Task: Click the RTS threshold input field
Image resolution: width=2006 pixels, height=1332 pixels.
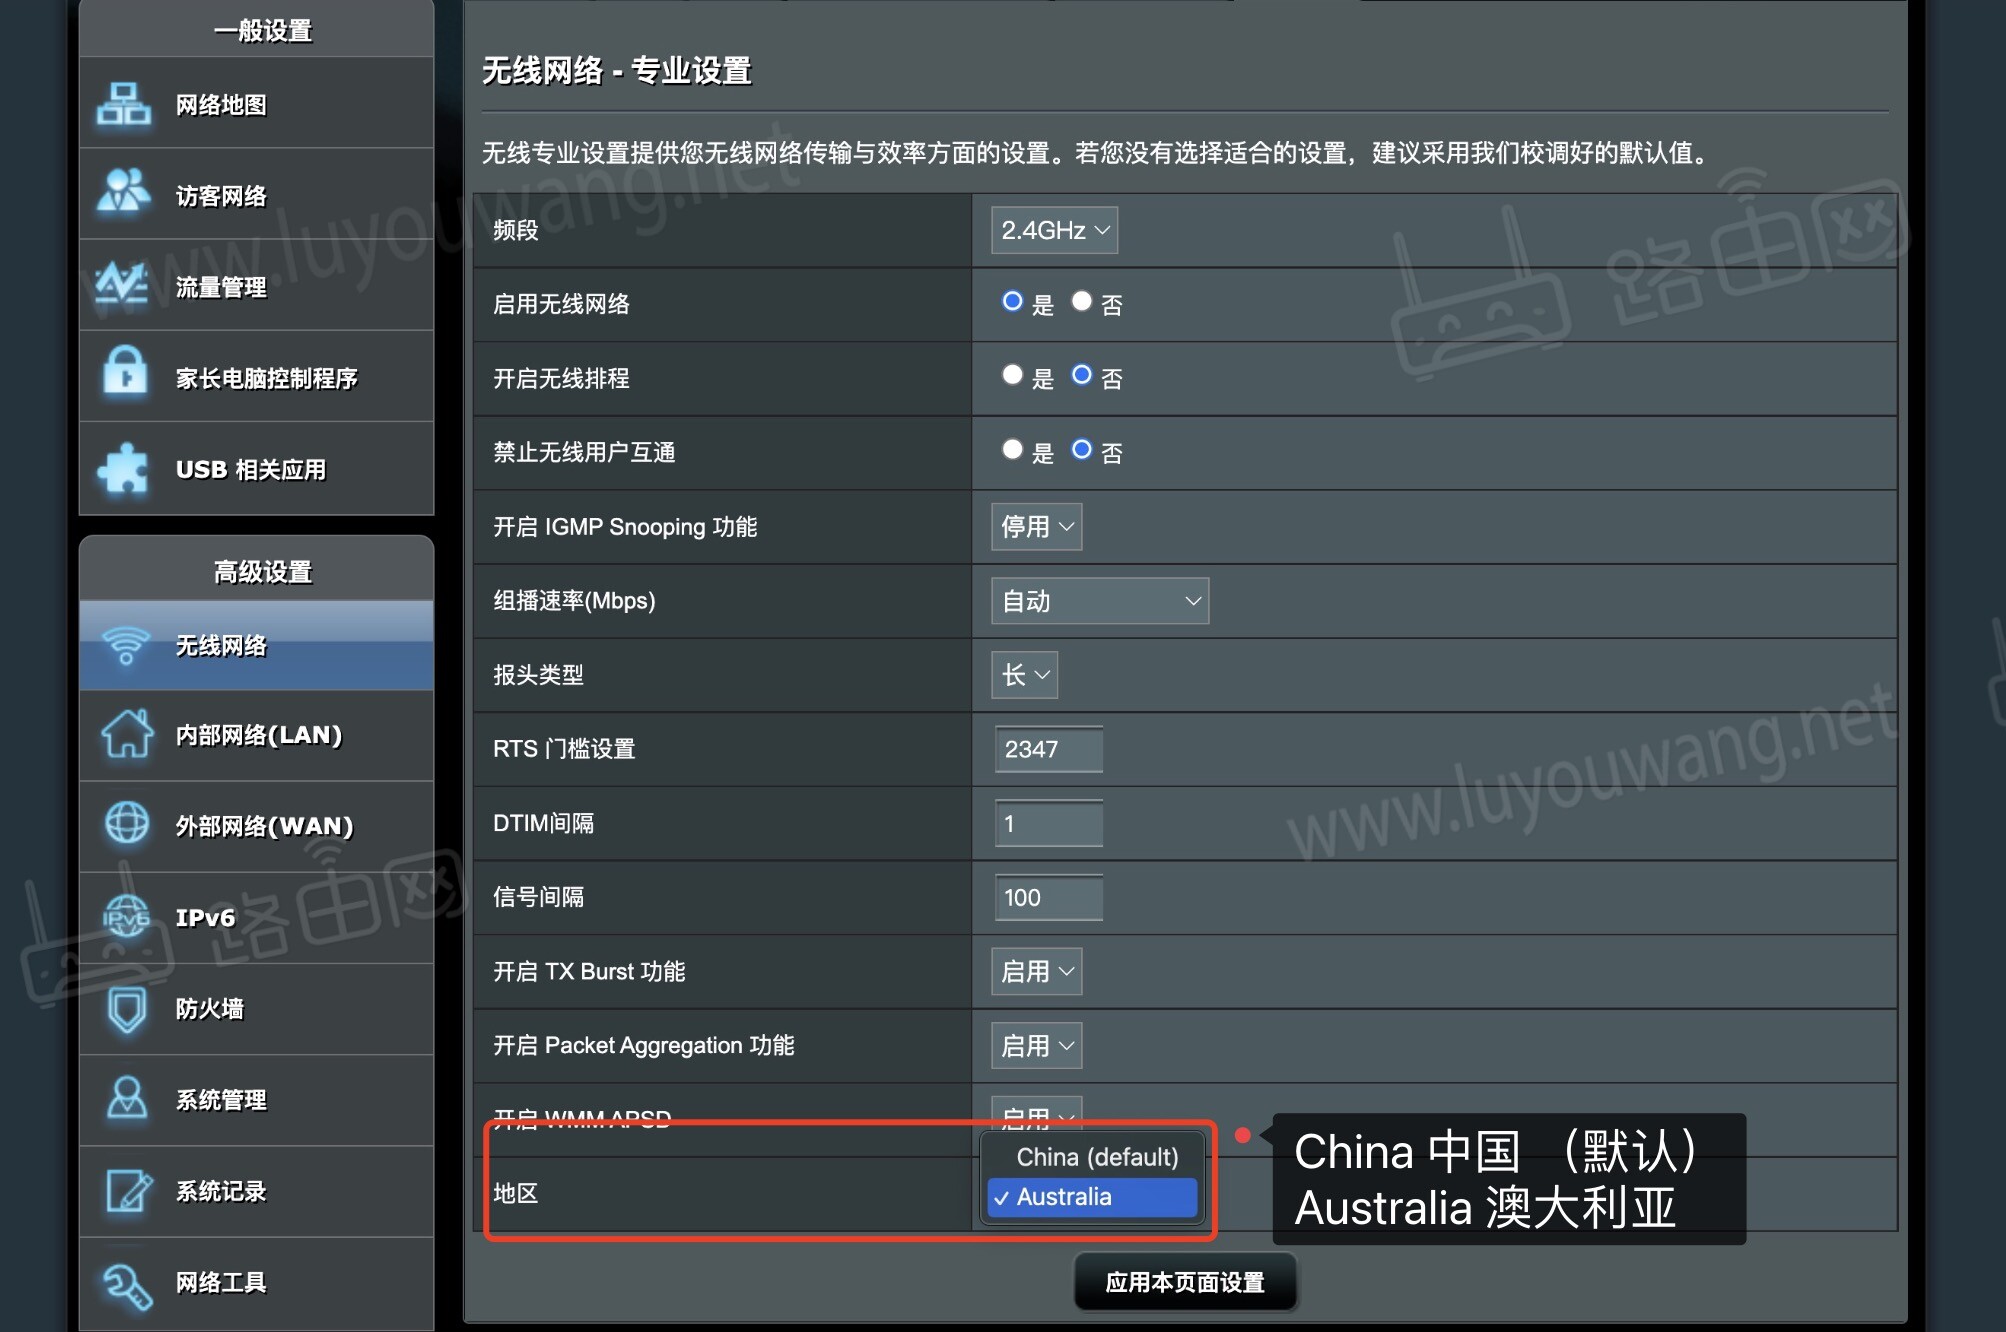Action: click(x=1047, y=749)
